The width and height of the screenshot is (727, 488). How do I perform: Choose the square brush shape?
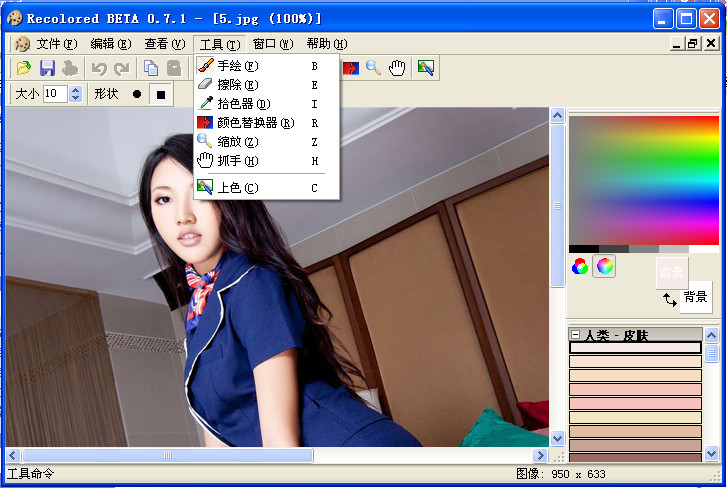[160, 94]
